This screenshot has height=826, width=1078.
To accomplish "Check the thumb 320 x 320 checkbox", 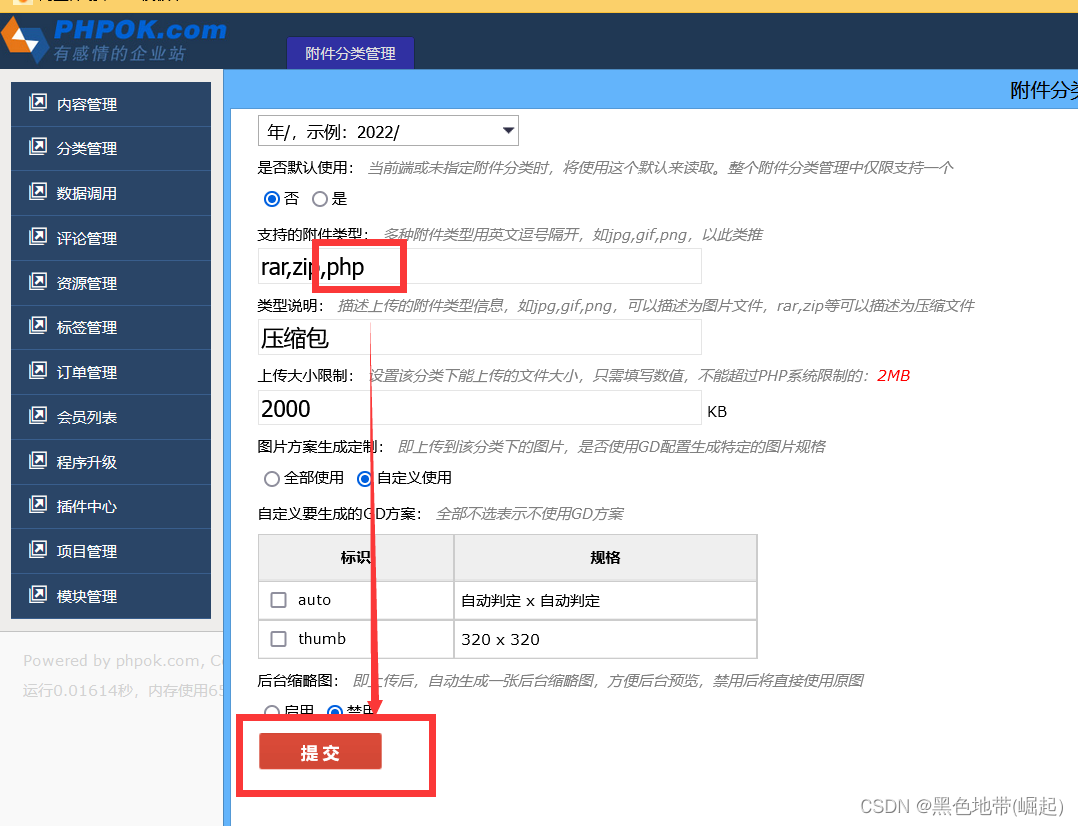I will (x=277, y=639).
